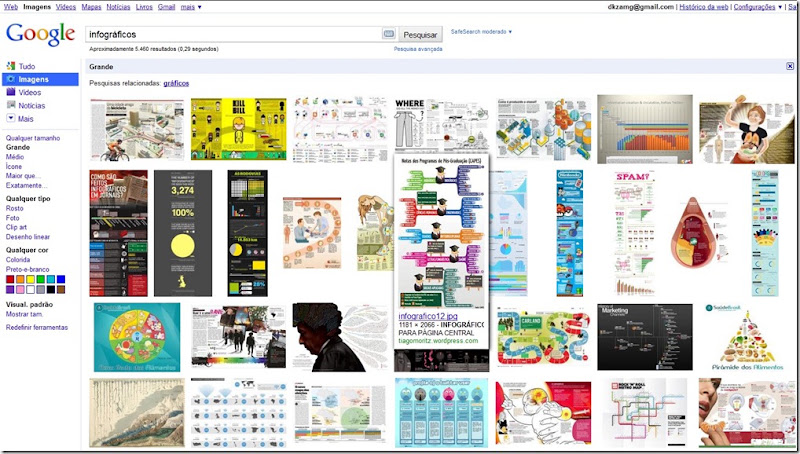The image size is (800, 454).
Task: Click tiagomoritz.wordpress.com in preview popup
Action: pyautogui.click(x=438, y=340)
